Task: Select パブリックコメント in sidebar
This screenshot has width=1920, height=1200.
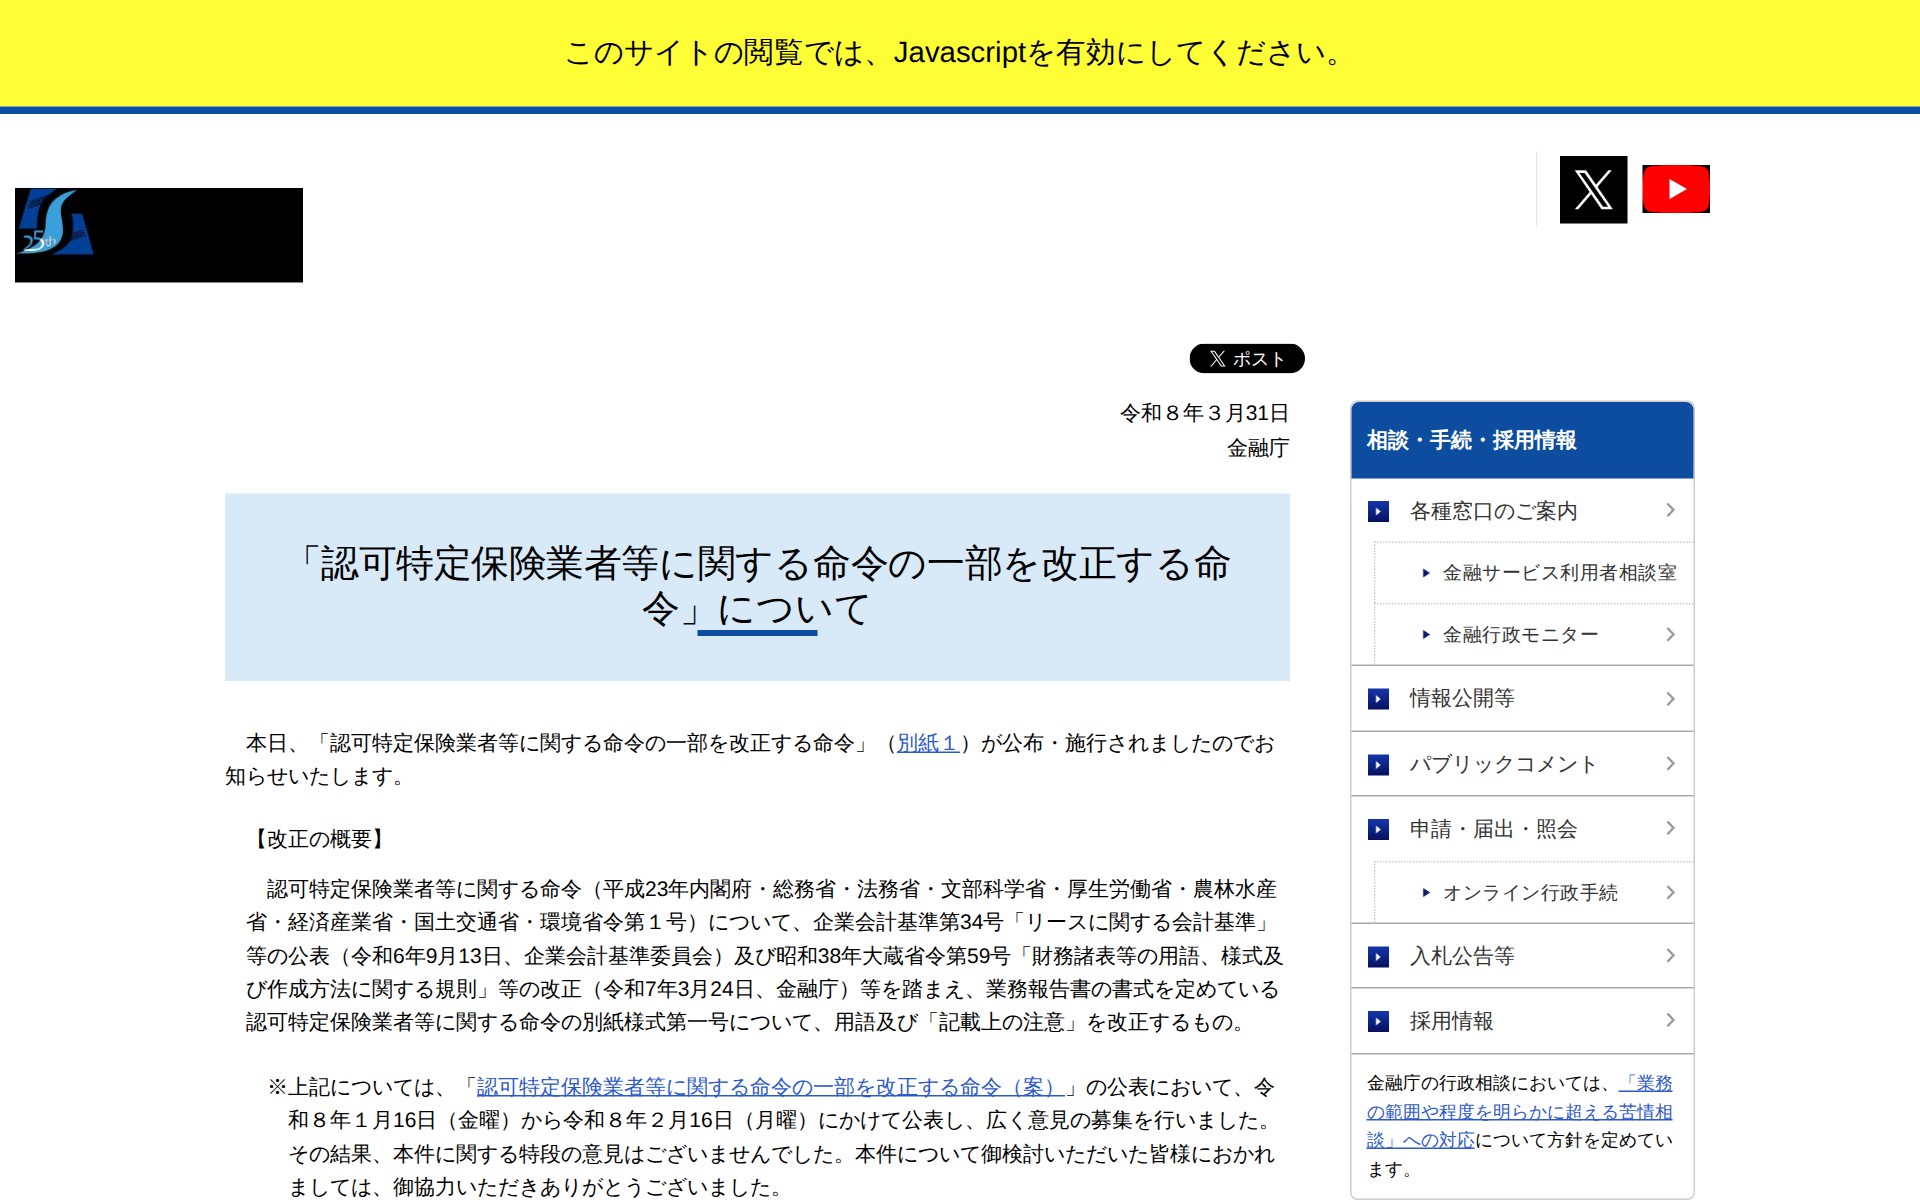Action: point(1502,764)
